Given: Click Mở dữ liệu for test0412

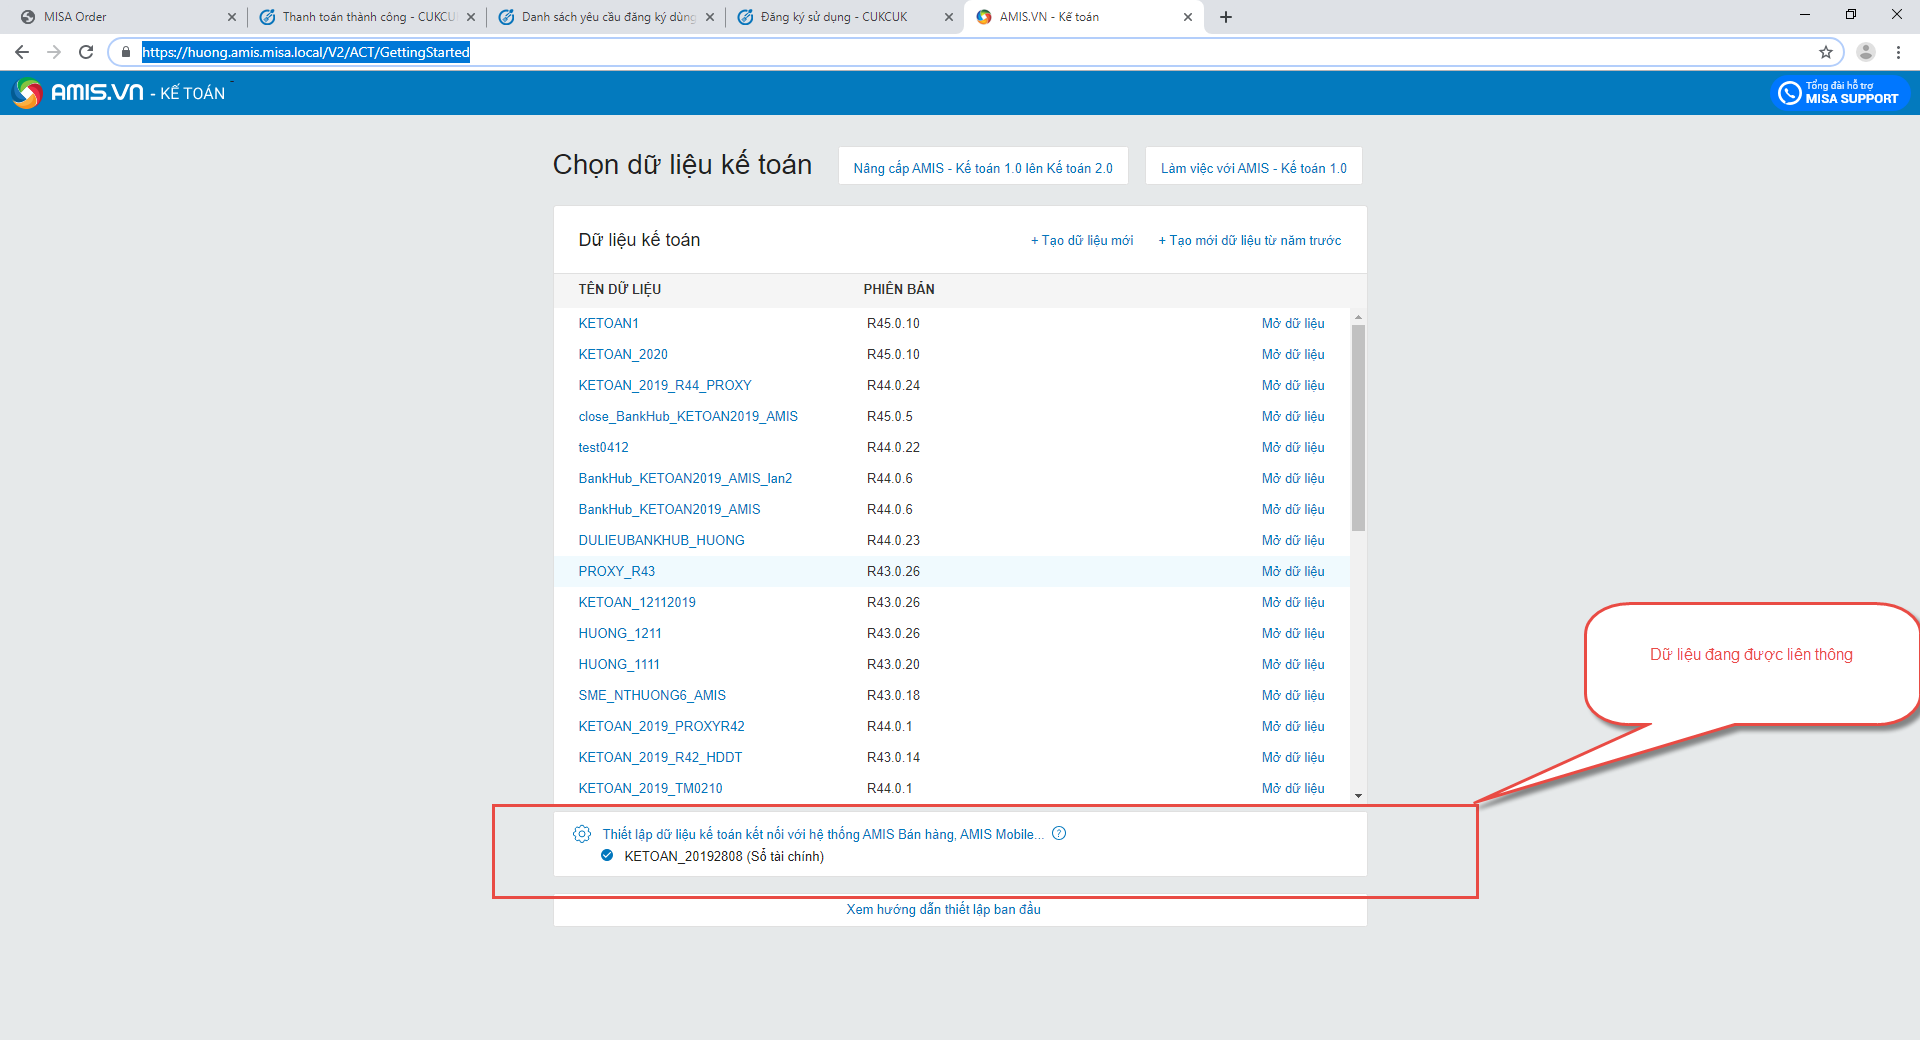Looking at the screenshot, I should pyautogui.click(x=1293, y=448).
